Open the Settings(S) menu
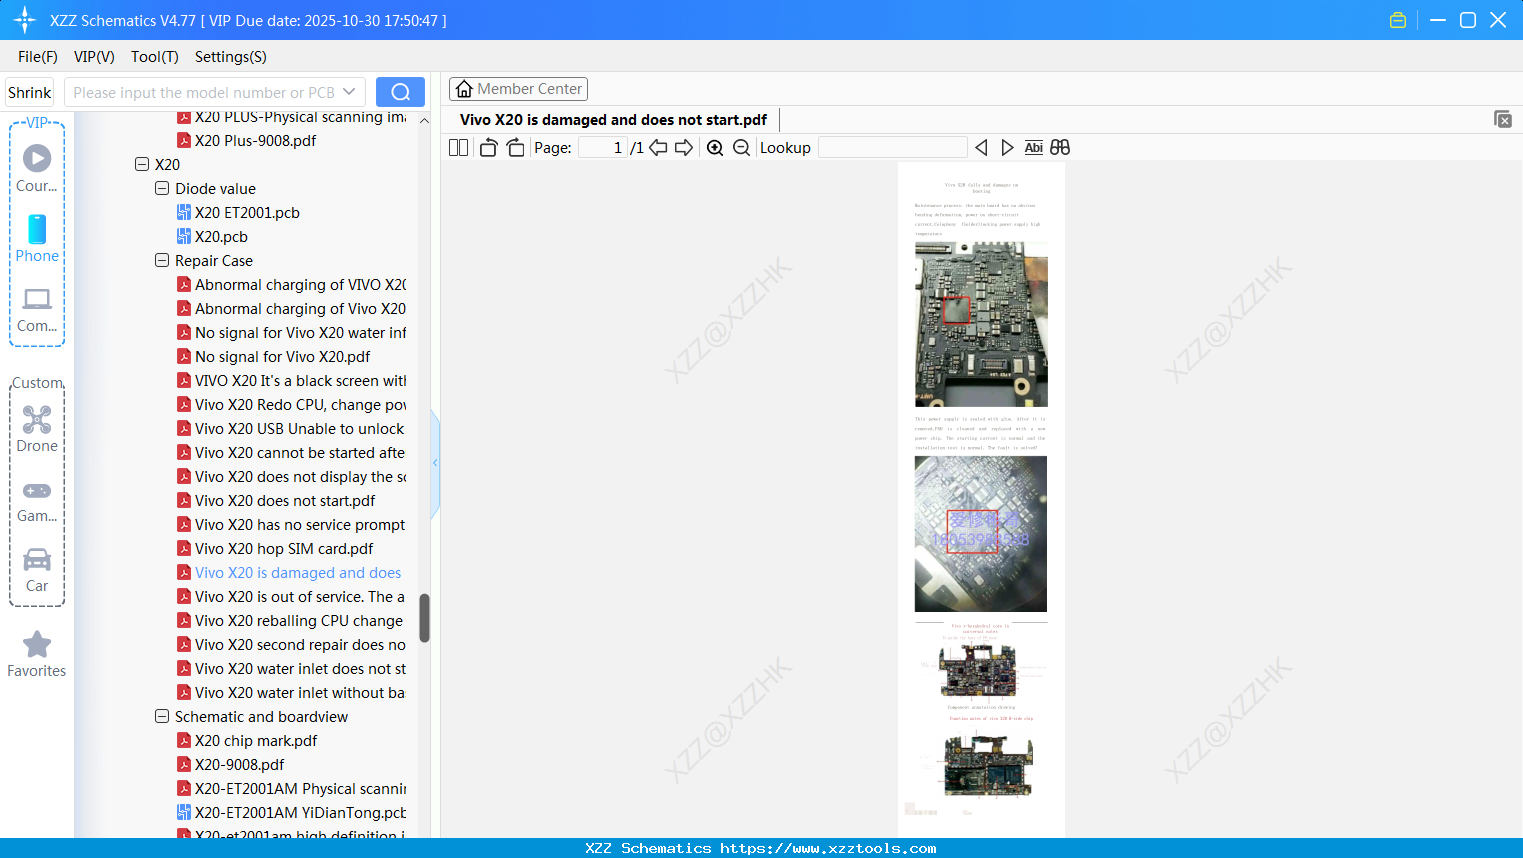 tap(231, 57)
